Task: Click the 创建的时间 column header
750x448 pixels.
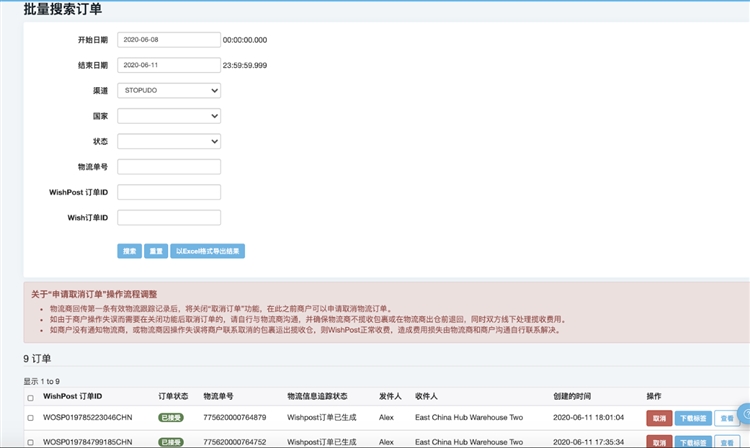Action: (x=572, y=396)
